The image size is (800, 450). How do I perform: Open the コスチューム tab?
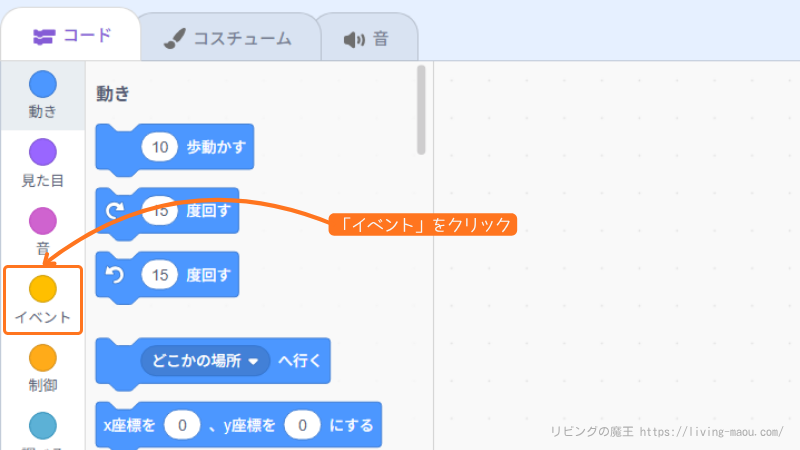[x=228, y=39]
